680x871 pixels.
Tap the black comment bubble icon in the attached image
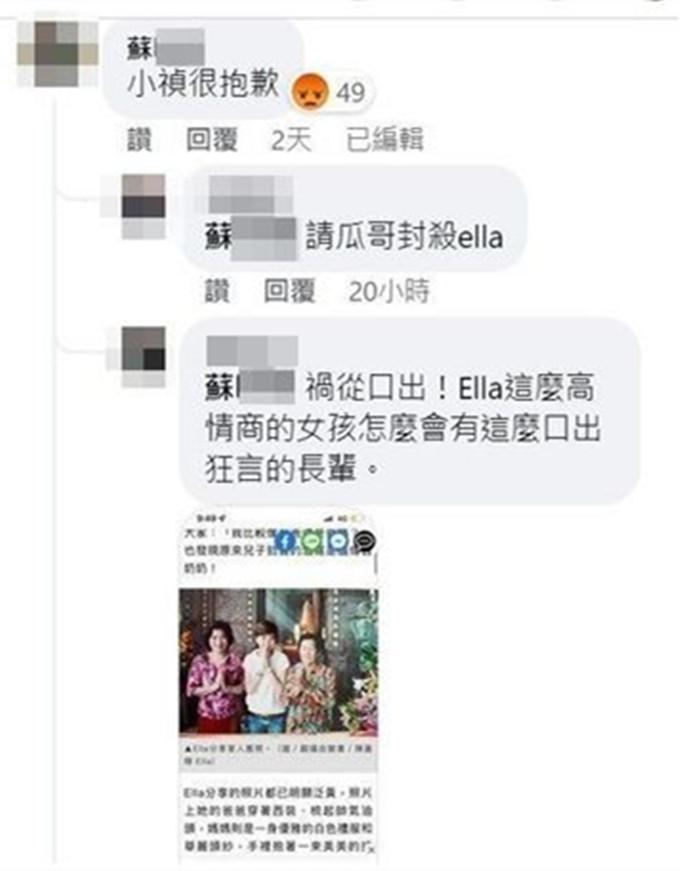(x=365, y=541)
